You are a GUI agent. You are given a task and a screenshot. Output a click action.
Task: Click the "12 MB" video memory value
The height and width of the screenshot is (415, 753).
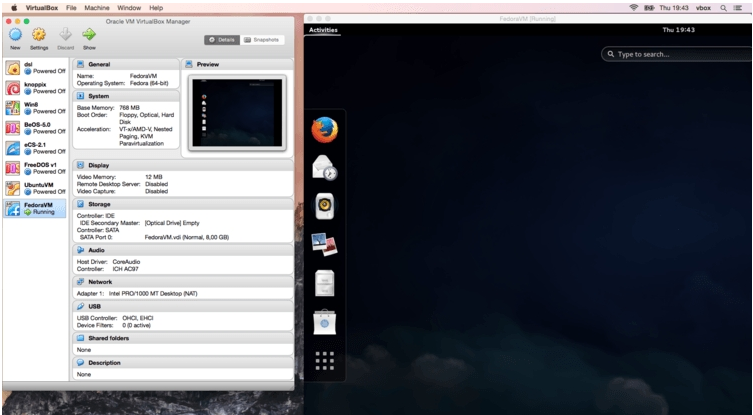pos(154,177)
